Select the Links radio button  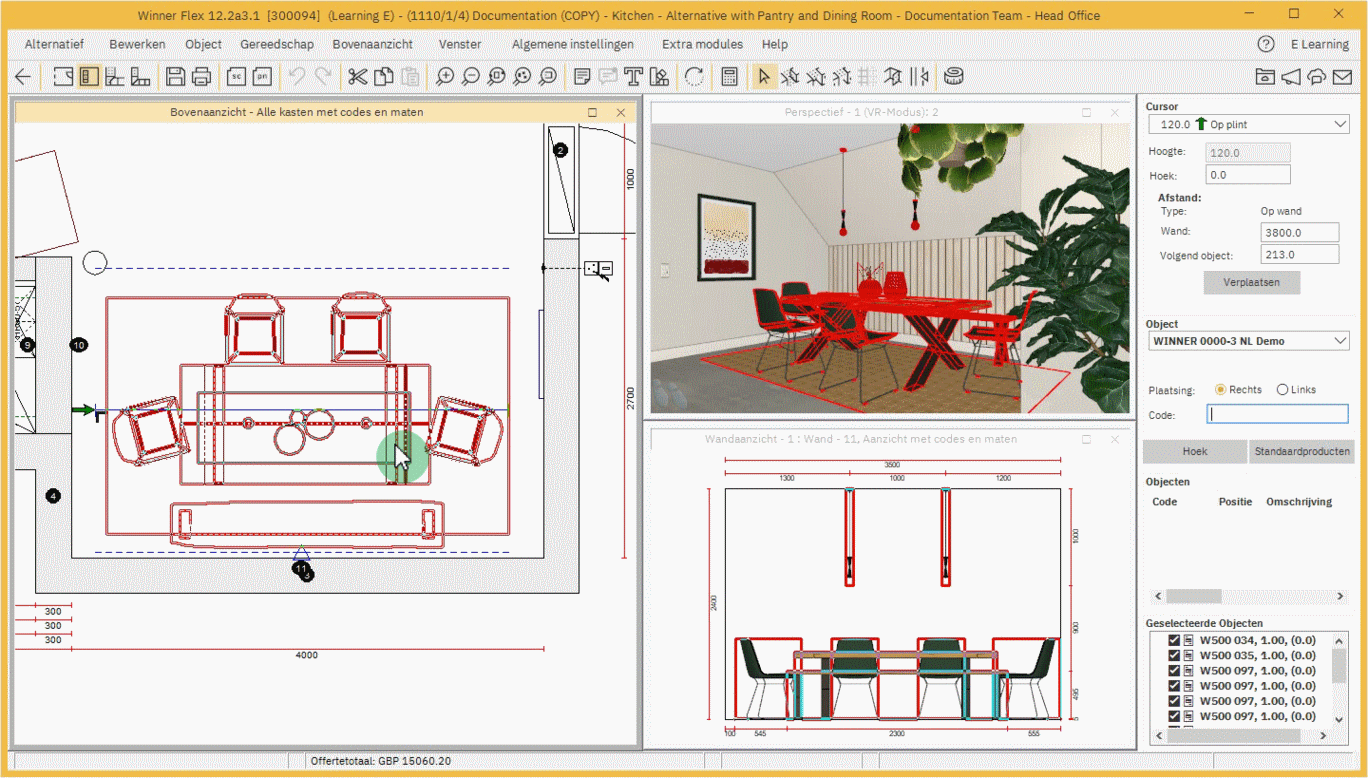pyautogui.click(x=1283, y=390)
